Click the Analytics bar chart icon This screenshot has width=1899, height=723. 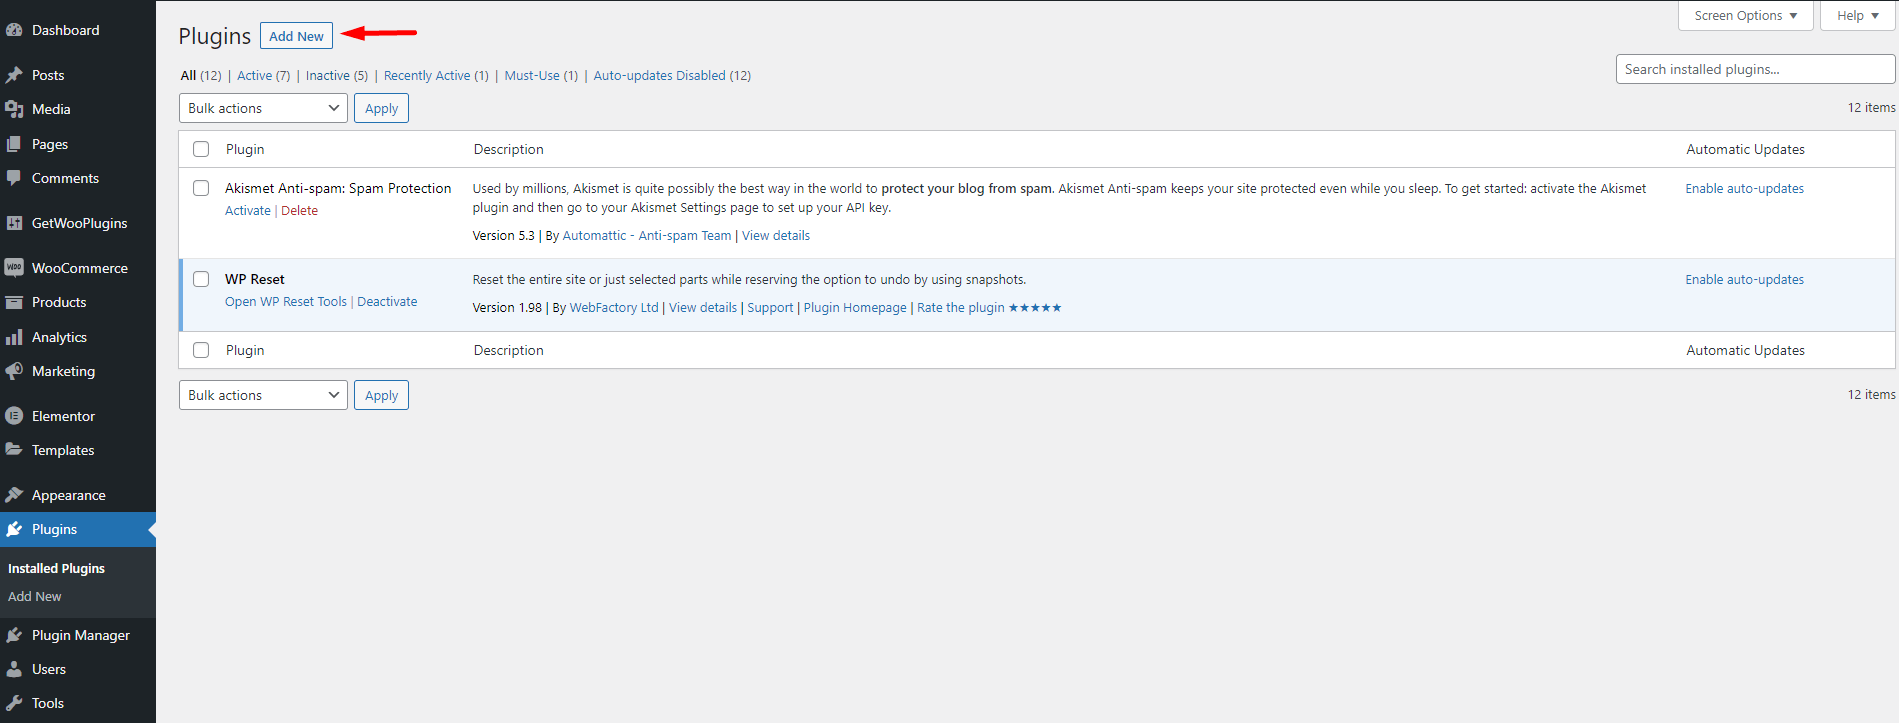click(x=14, y=337)
